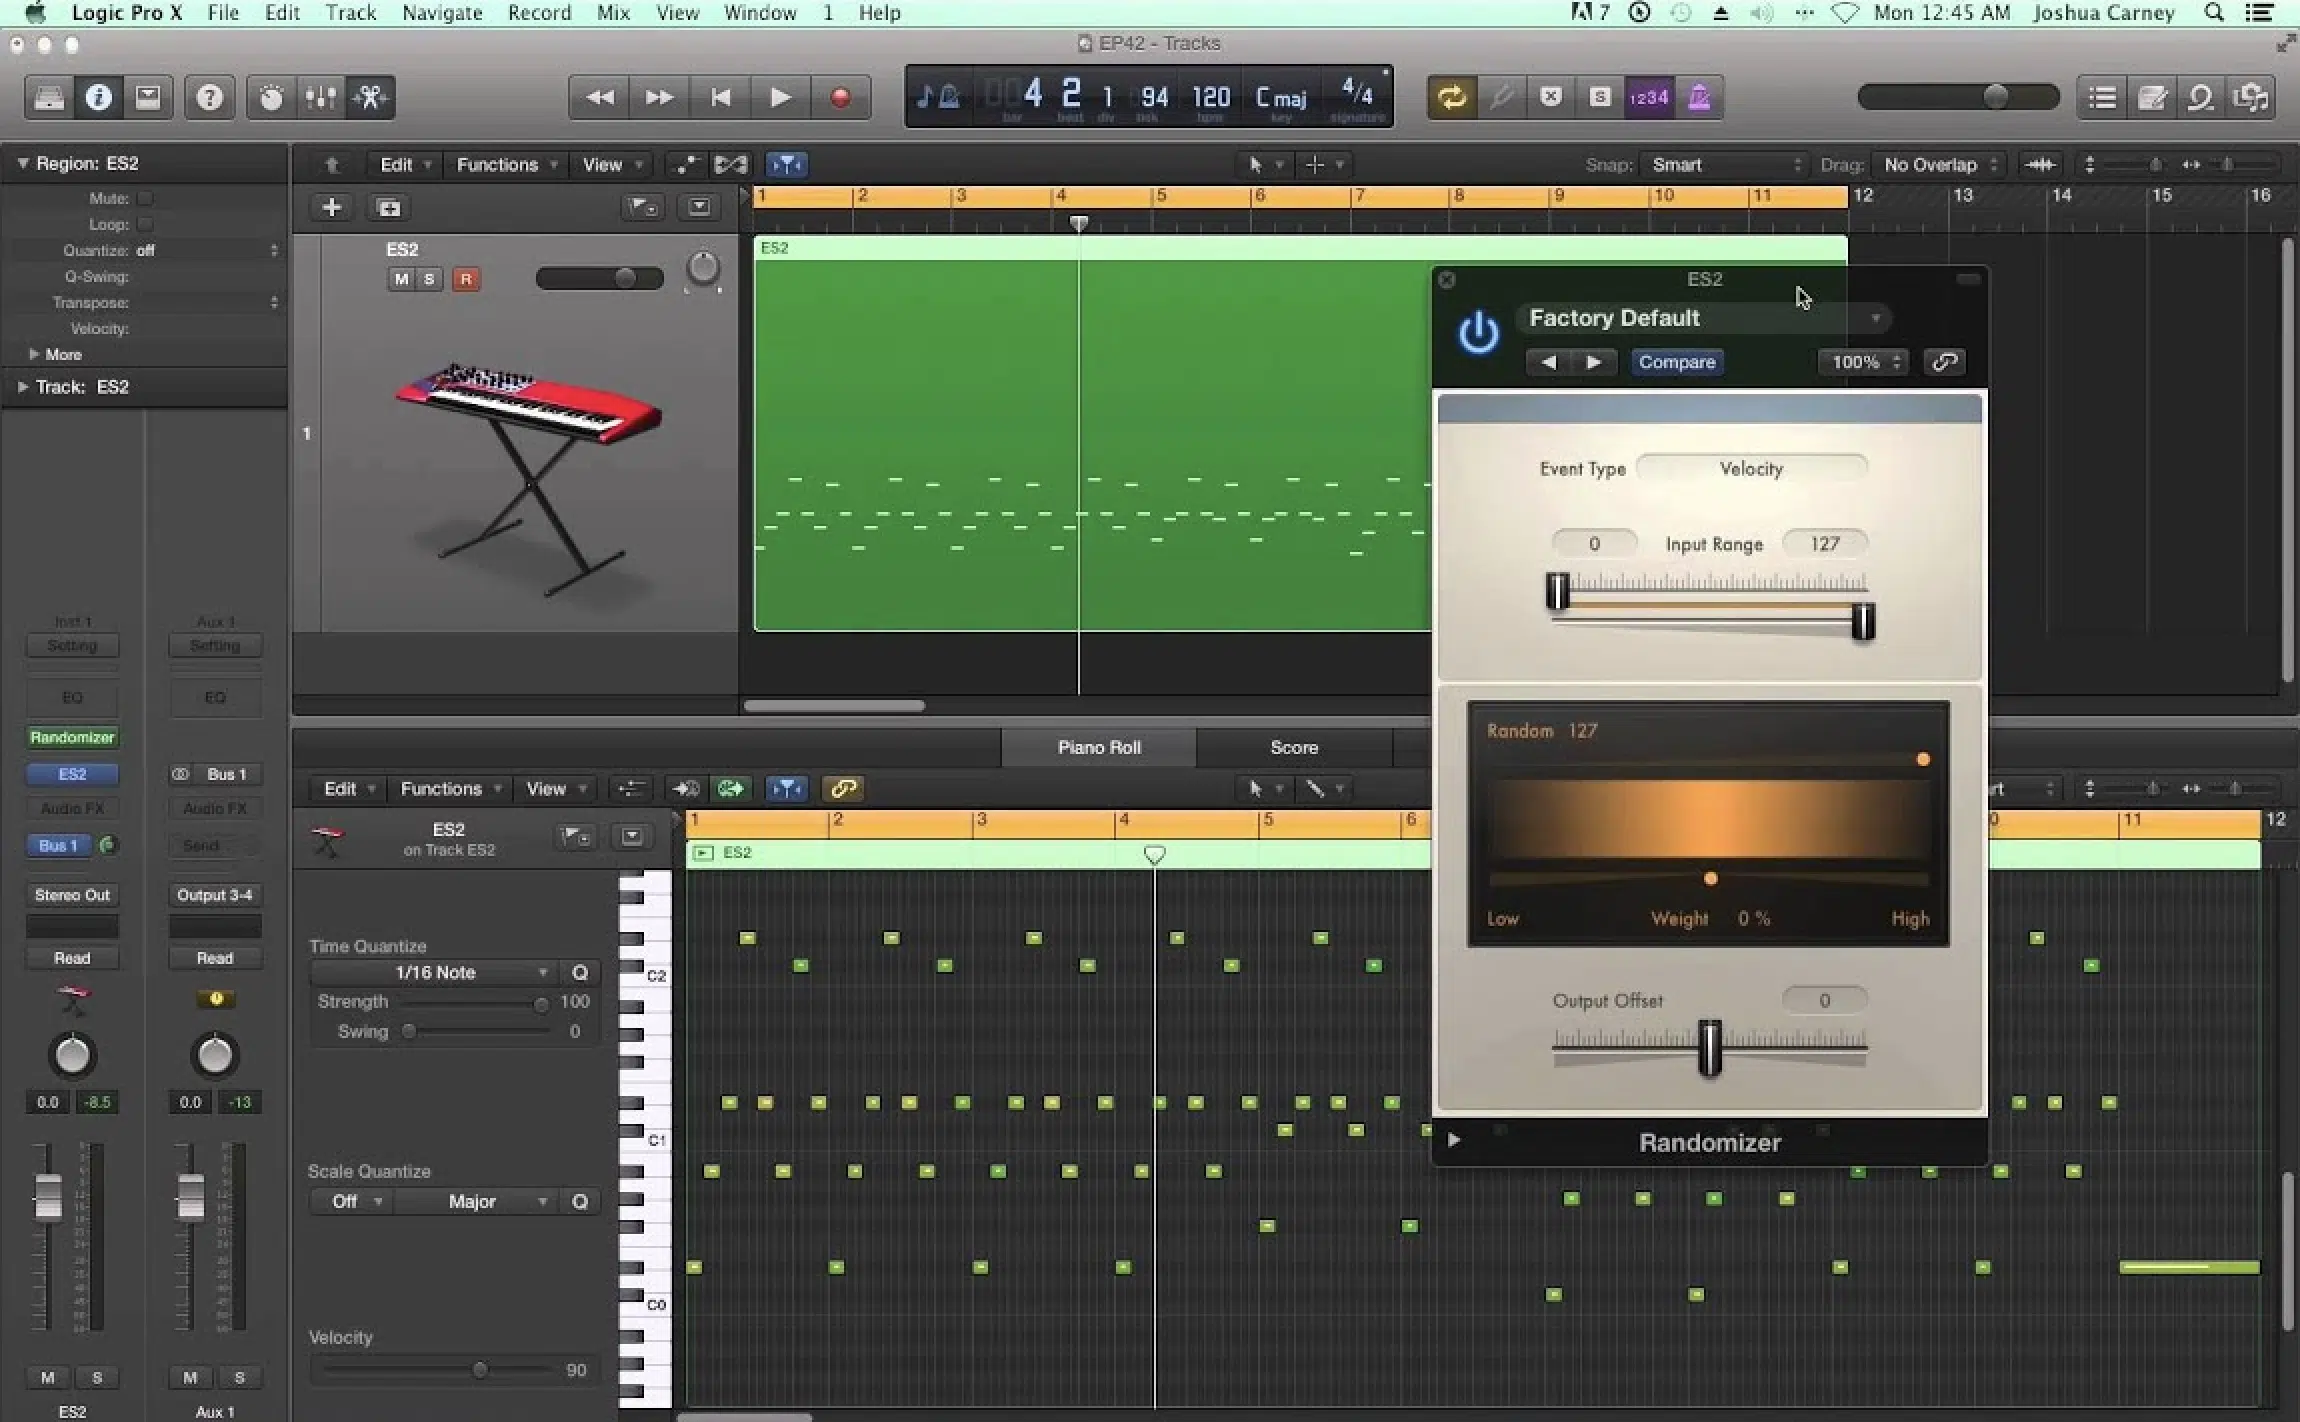This screenshot has height=1422, width=2300.
Task: Toggle MIDI Out green button in Piano Roll
Action: pos(730,788)
